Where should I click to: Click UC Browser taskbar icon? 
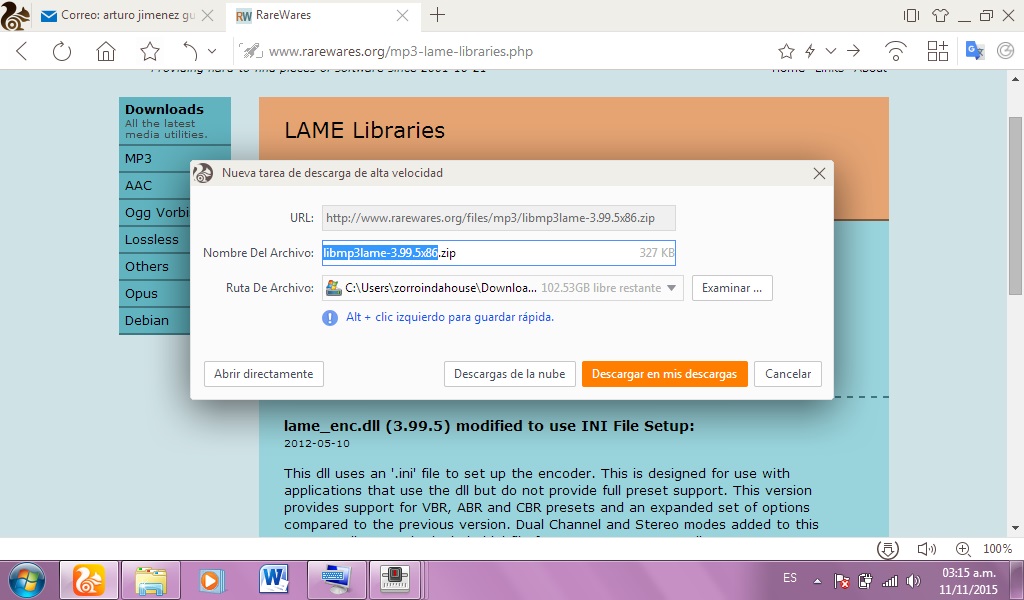(89, 580)
